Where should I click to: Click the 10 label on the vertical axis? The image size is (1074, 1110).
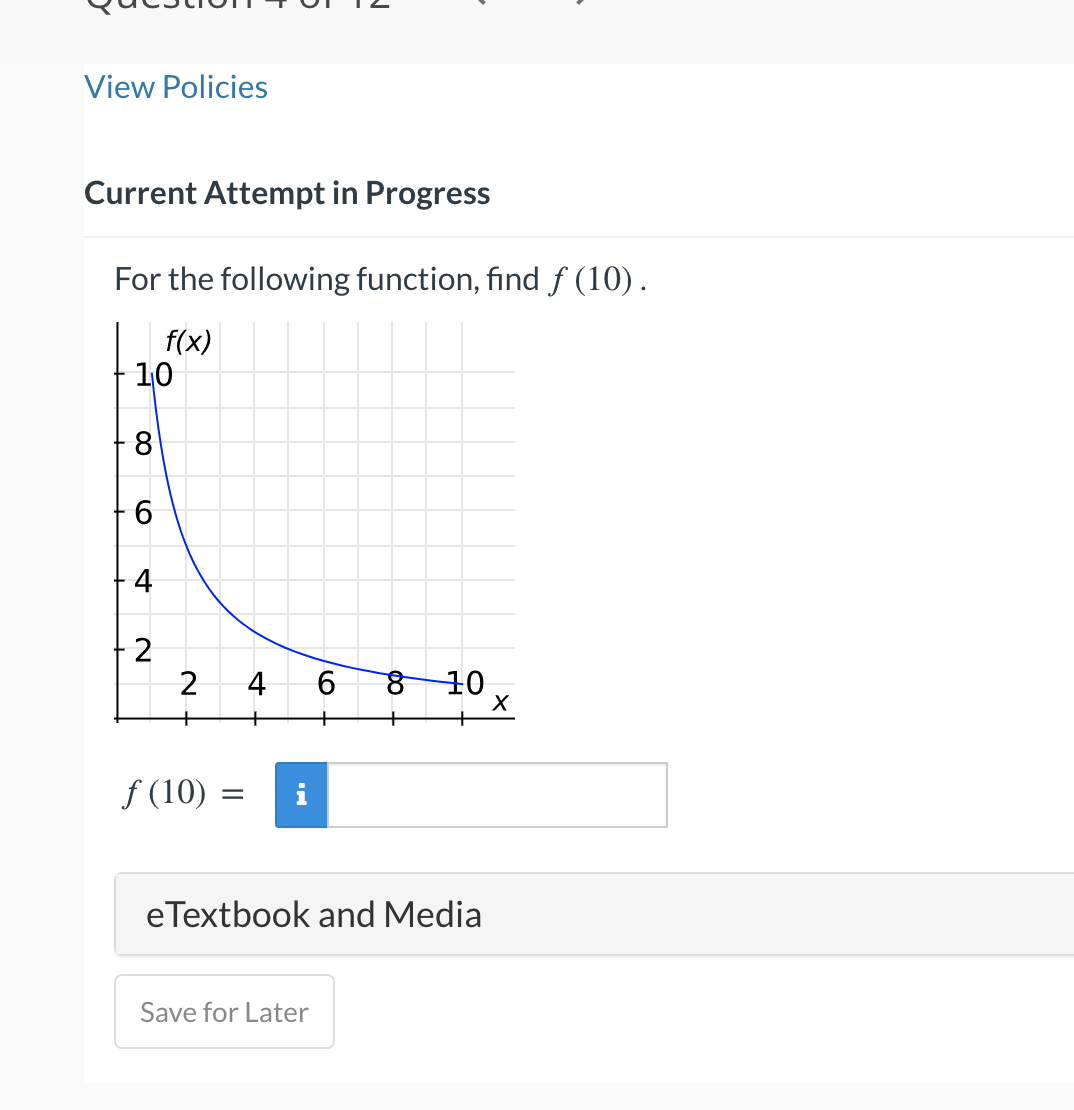pos(154,374)
